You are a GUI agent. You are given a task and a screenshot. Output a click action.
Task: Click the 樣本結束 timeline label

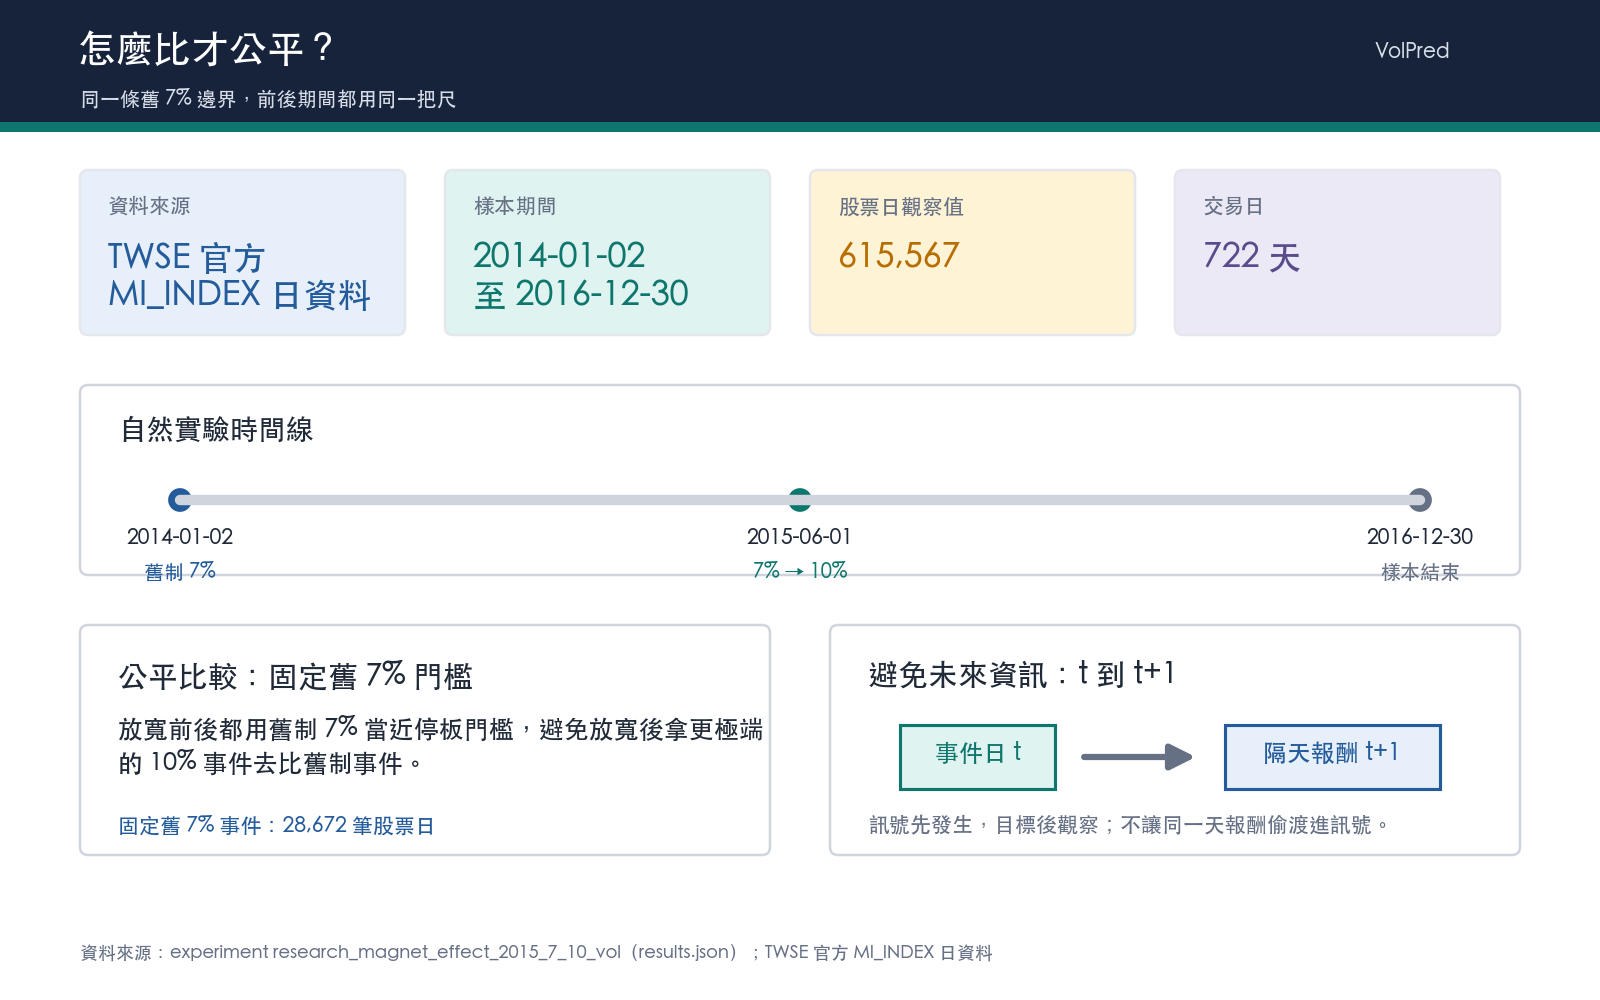(1420, 572)
